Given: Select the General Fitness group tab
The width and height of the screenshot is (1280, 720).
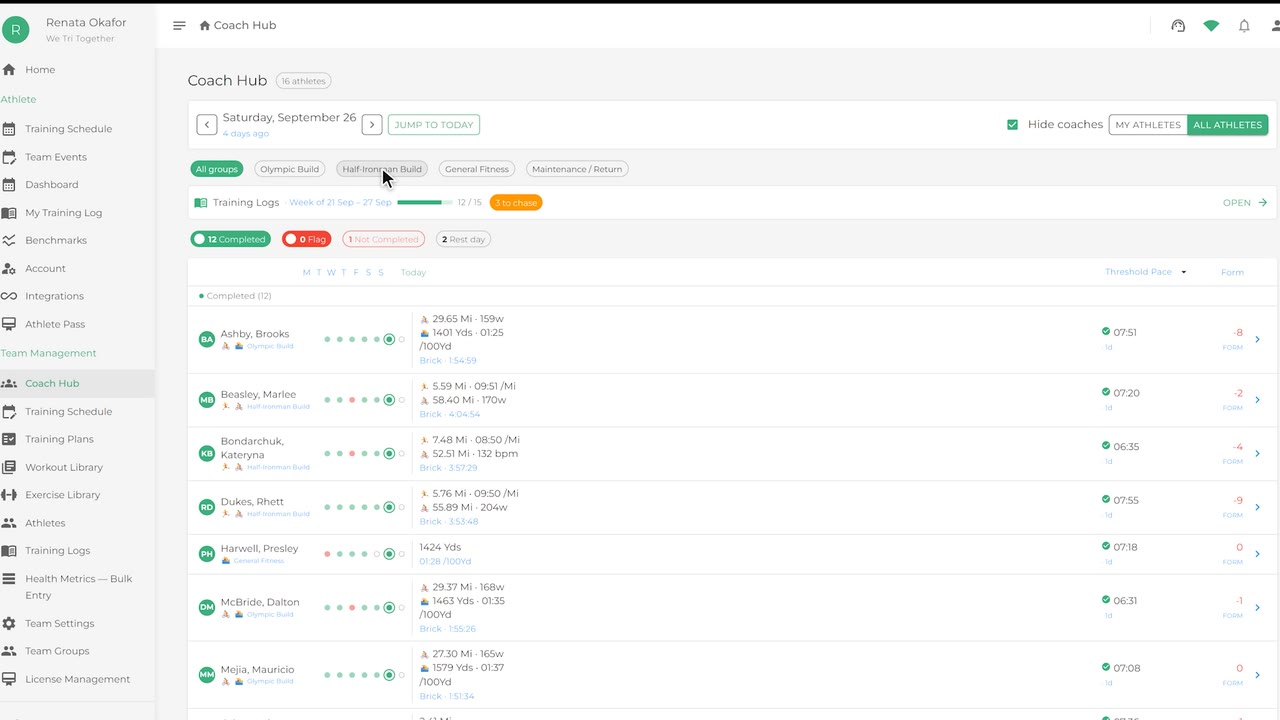Looking at the screenshot, I should click(x=477, y=169).
